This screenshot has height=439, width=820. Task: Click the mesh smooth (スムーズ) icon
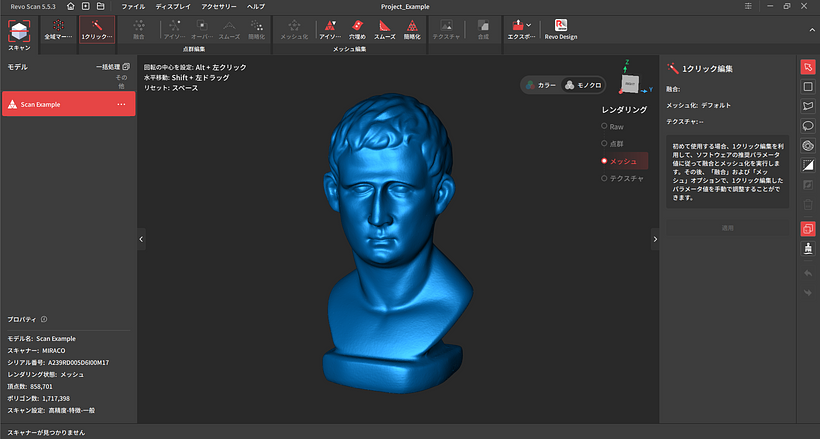pyautogui.click(x=384, y=29)
